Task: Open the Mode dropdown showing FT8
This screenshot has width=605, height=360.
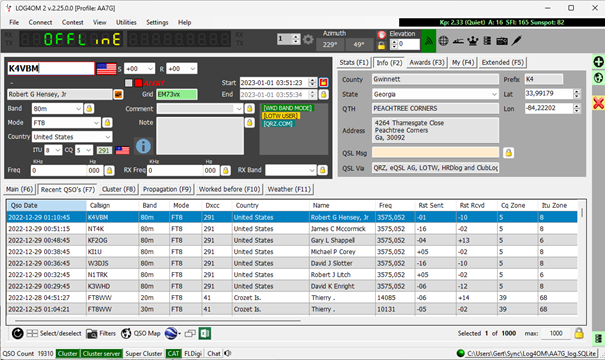Action: click(66, 123)
